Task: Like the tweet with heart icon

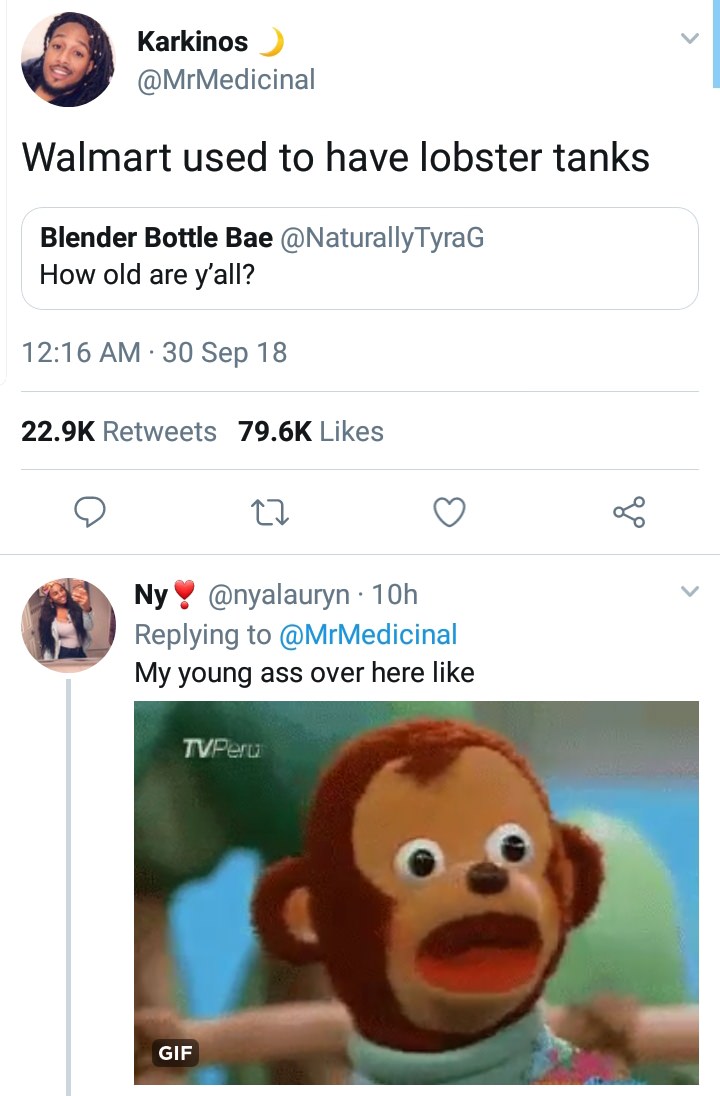Action: click(450, 513)
